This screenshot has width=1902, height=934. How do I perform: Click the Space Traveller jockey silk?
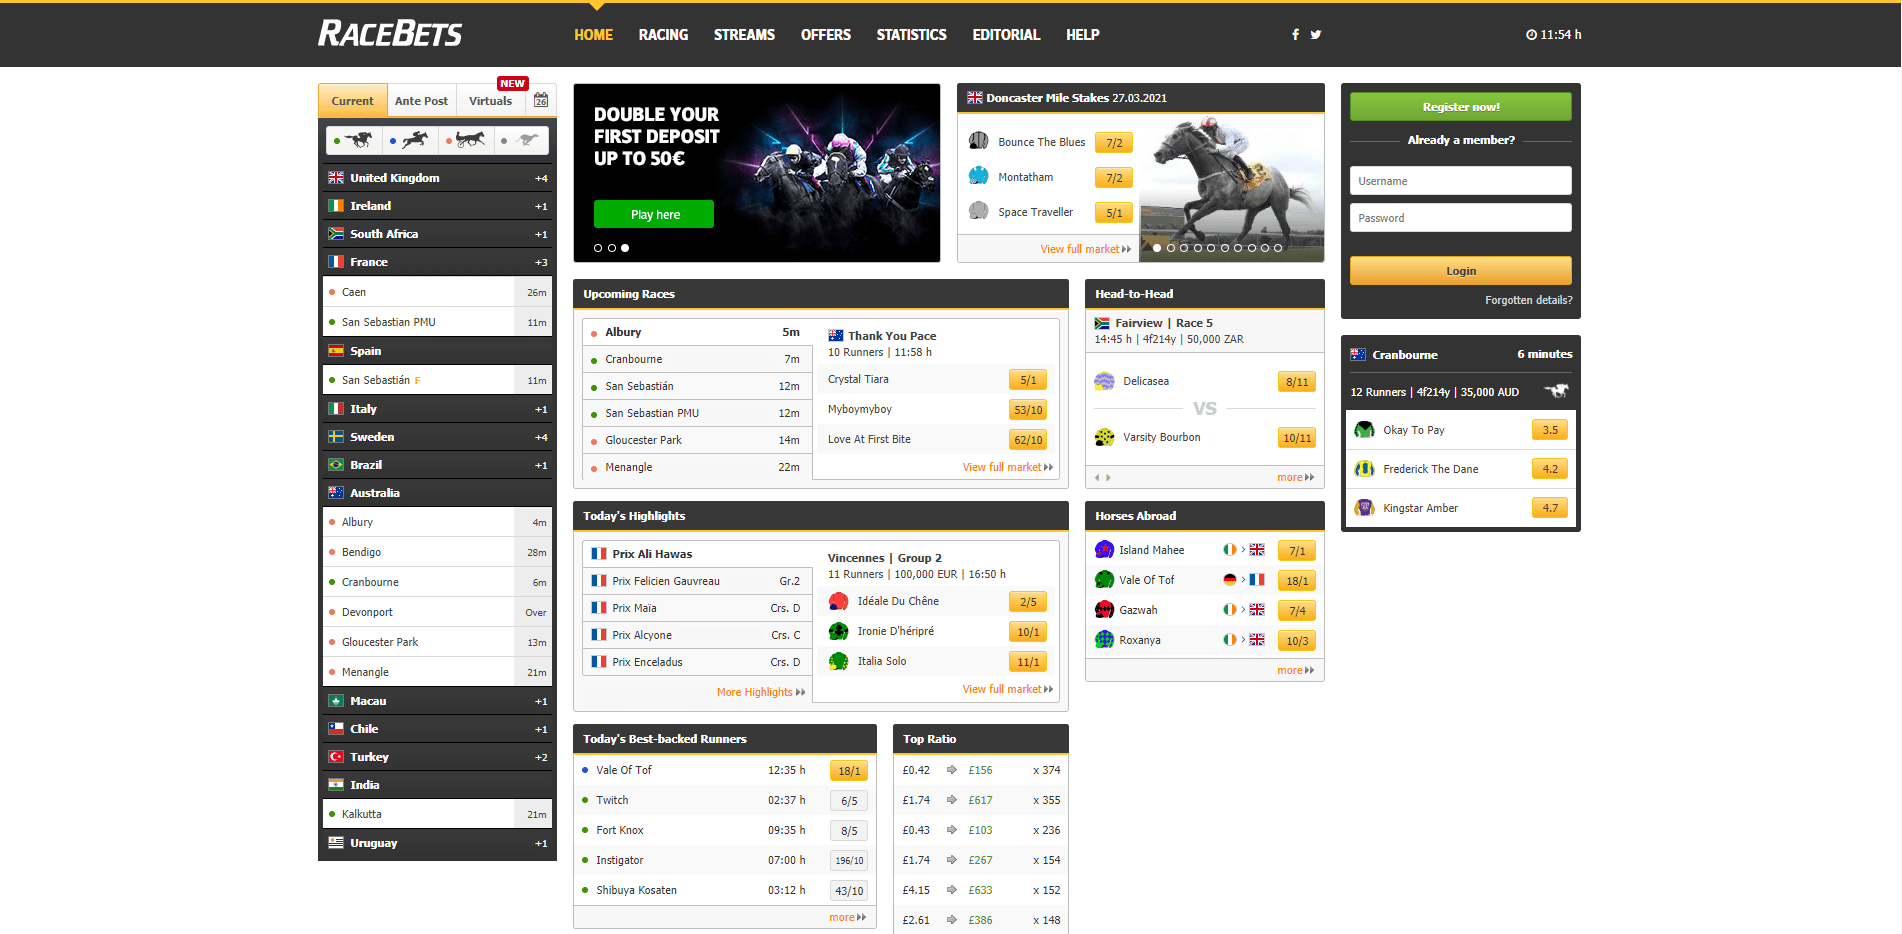(978, 211)
